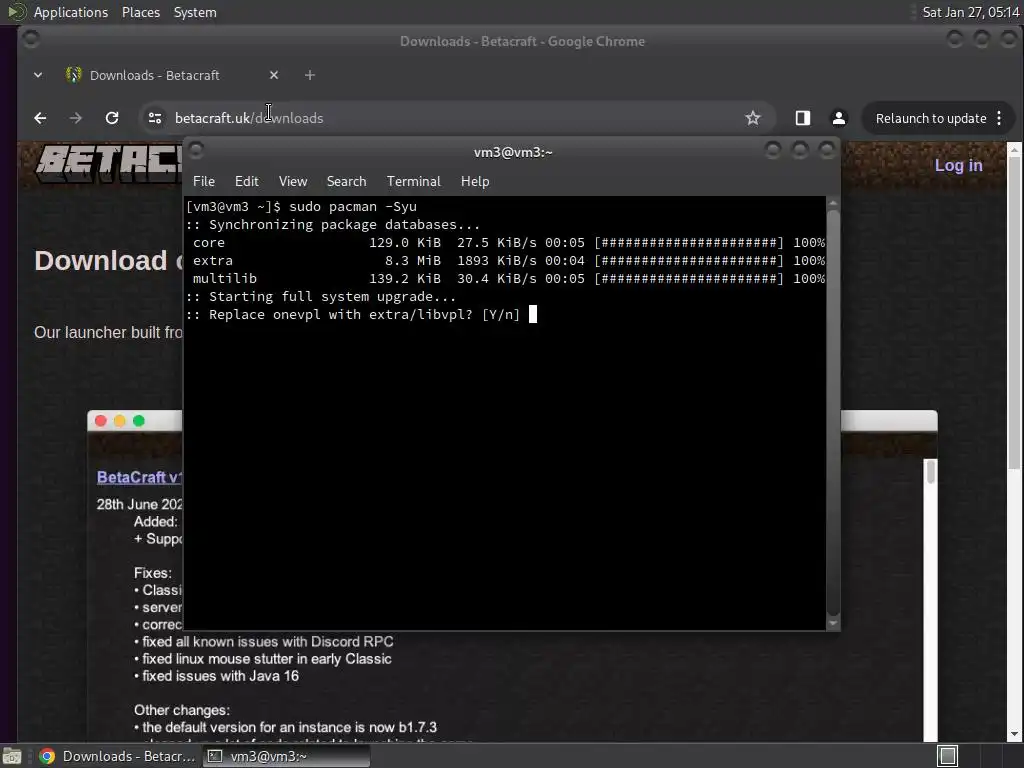Click 'fixed all known issues with Discord RPC'
1024x768 pixels.
coord(268,642)
